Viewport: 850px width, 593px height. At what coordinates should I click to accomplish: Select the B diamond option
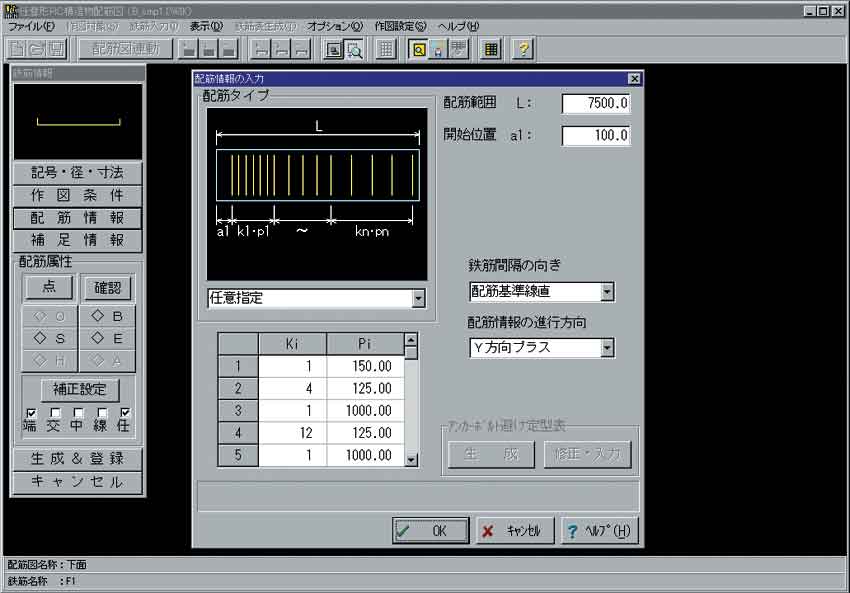coord(107,315)
